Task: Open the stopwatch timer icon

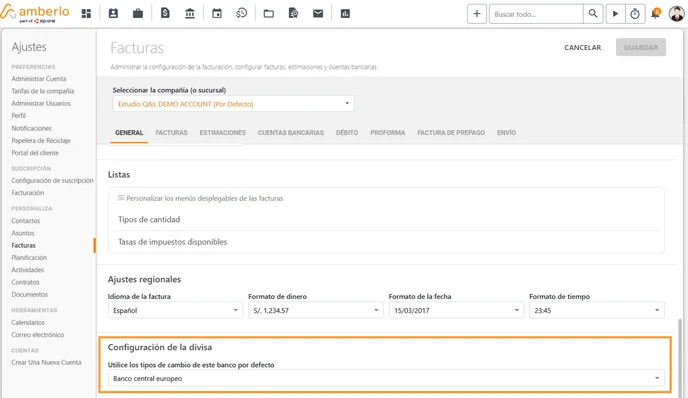Action: click(x=635, y=14)
